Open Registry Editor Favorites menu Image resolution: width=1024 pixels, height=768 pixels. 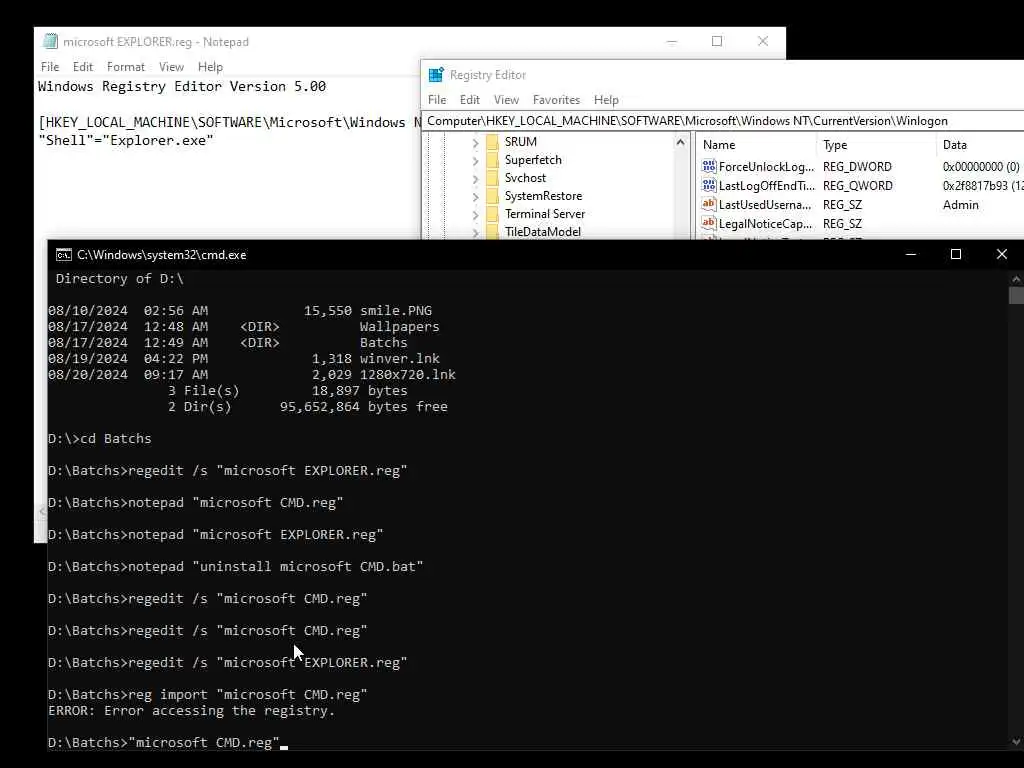[556, 100]
